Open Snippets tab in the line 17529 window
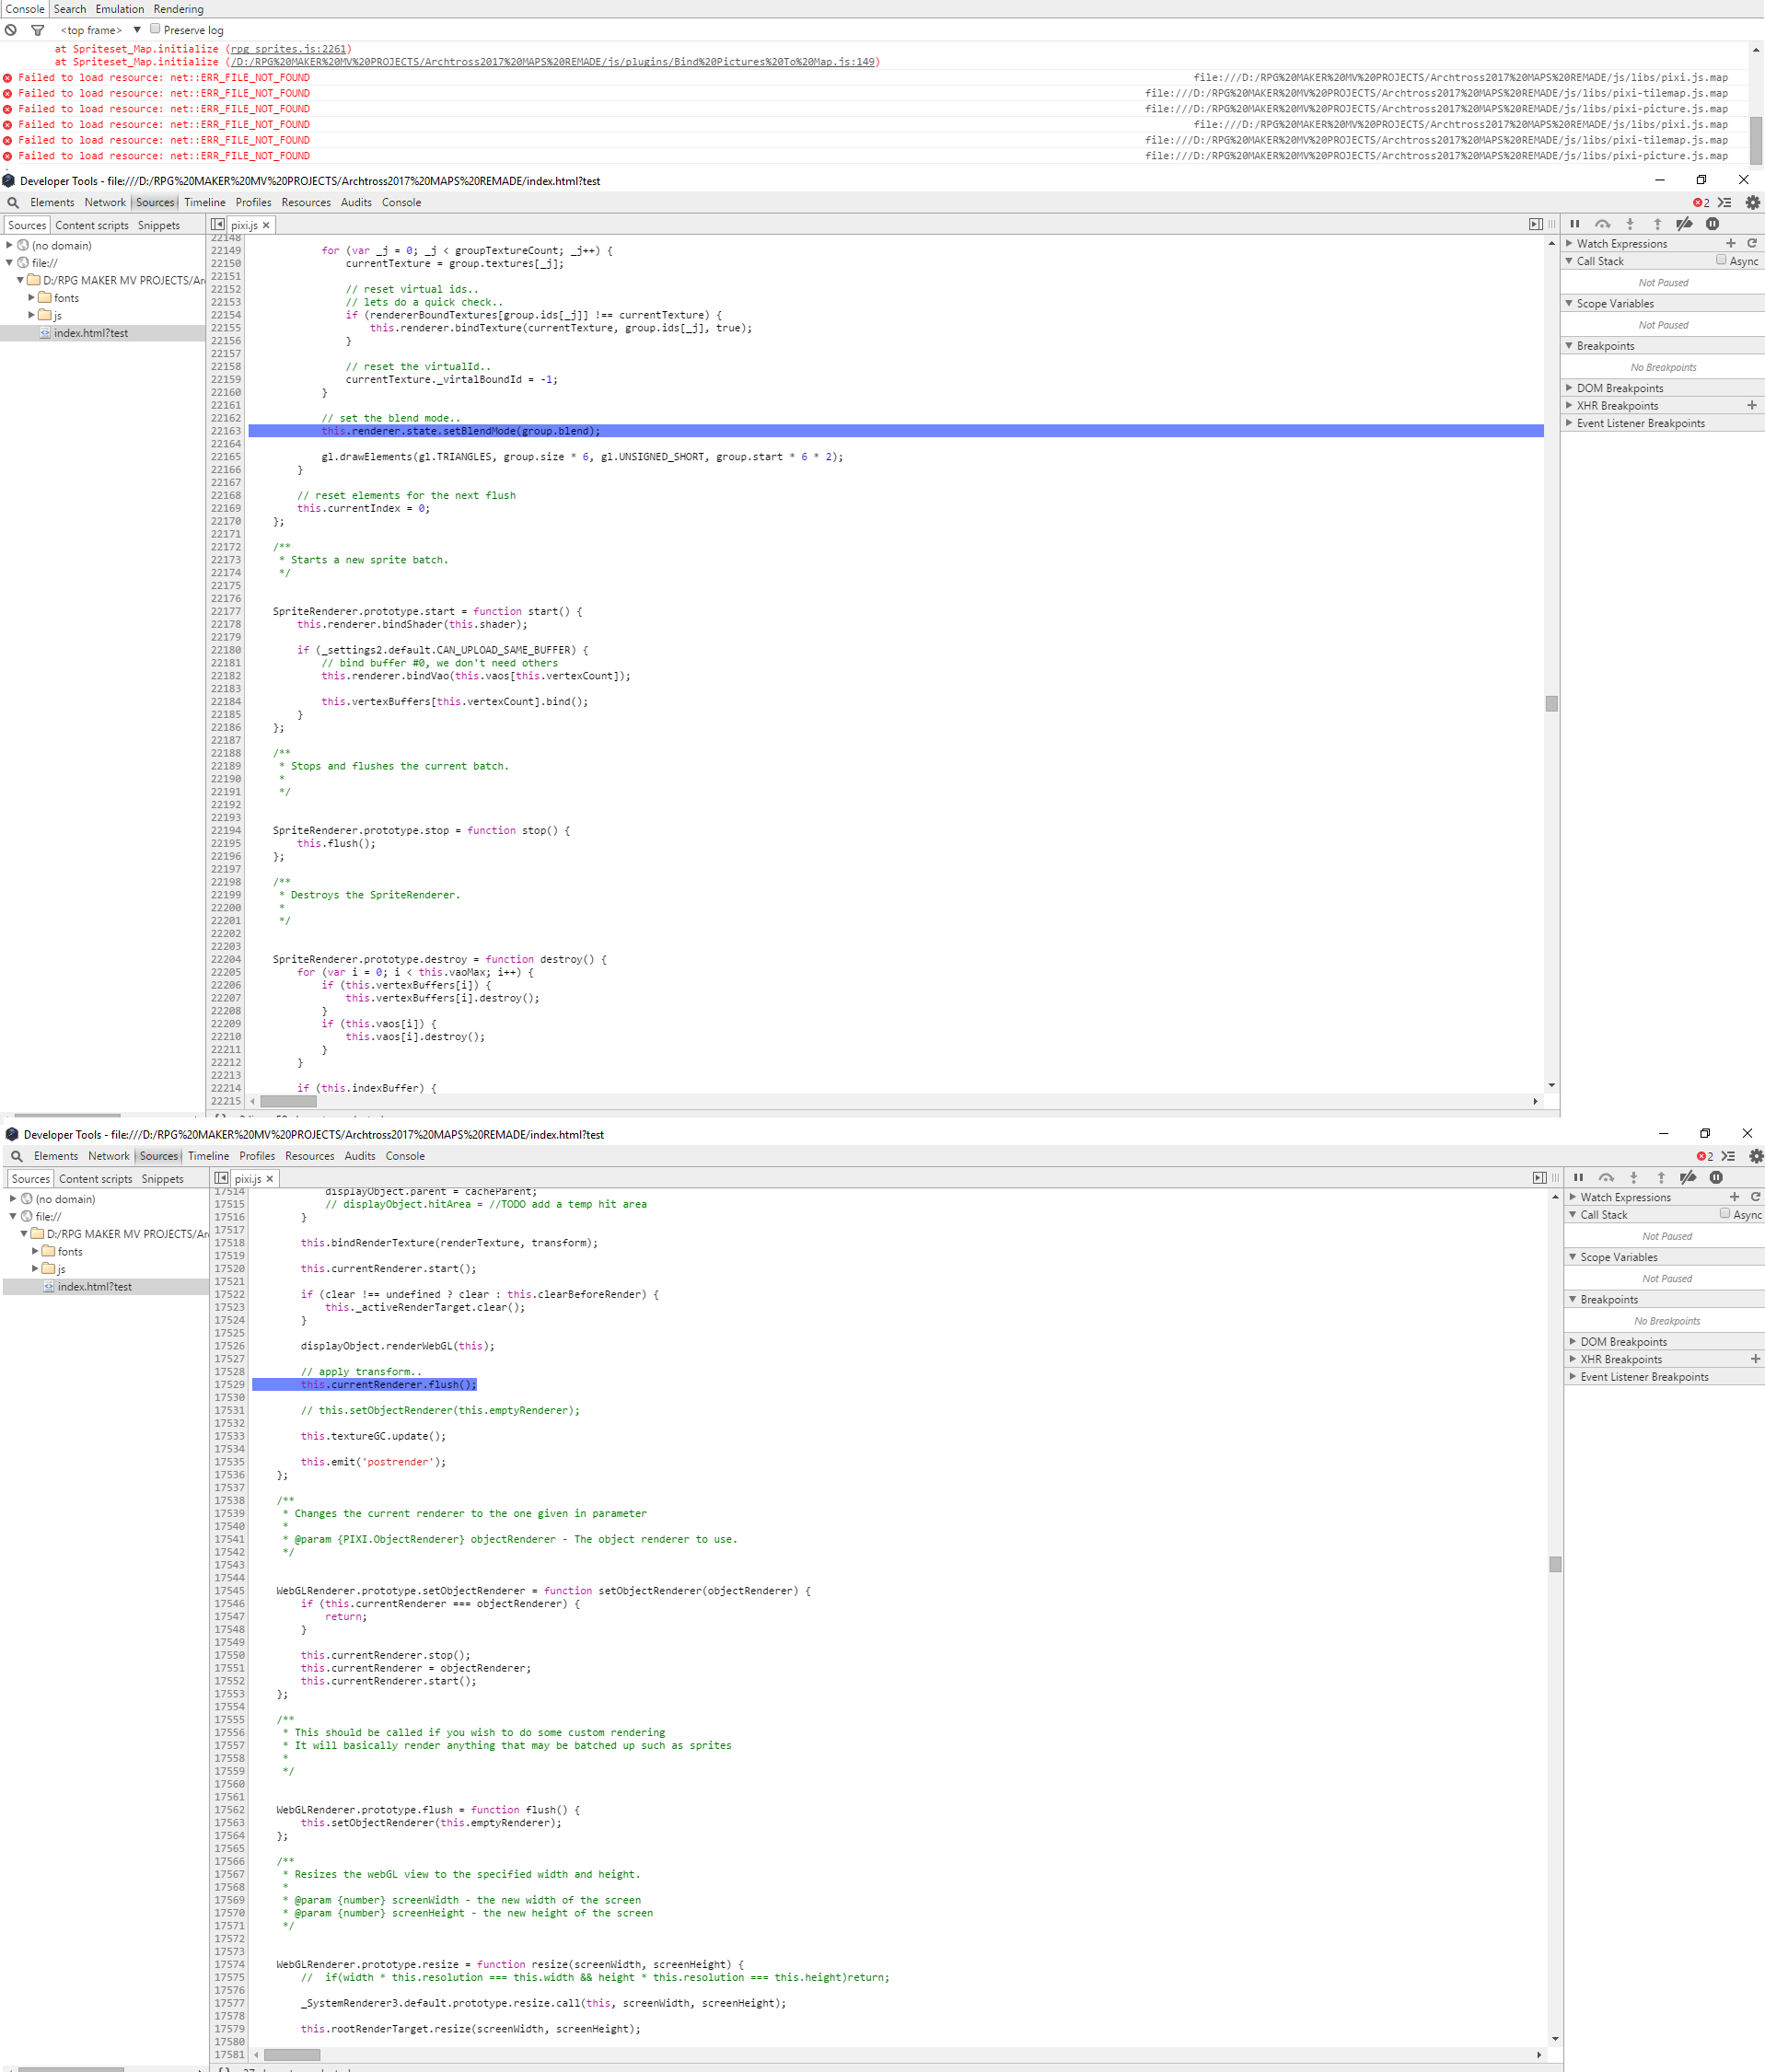Viewport: 1765px width, 2072px height. (163, 1180)
